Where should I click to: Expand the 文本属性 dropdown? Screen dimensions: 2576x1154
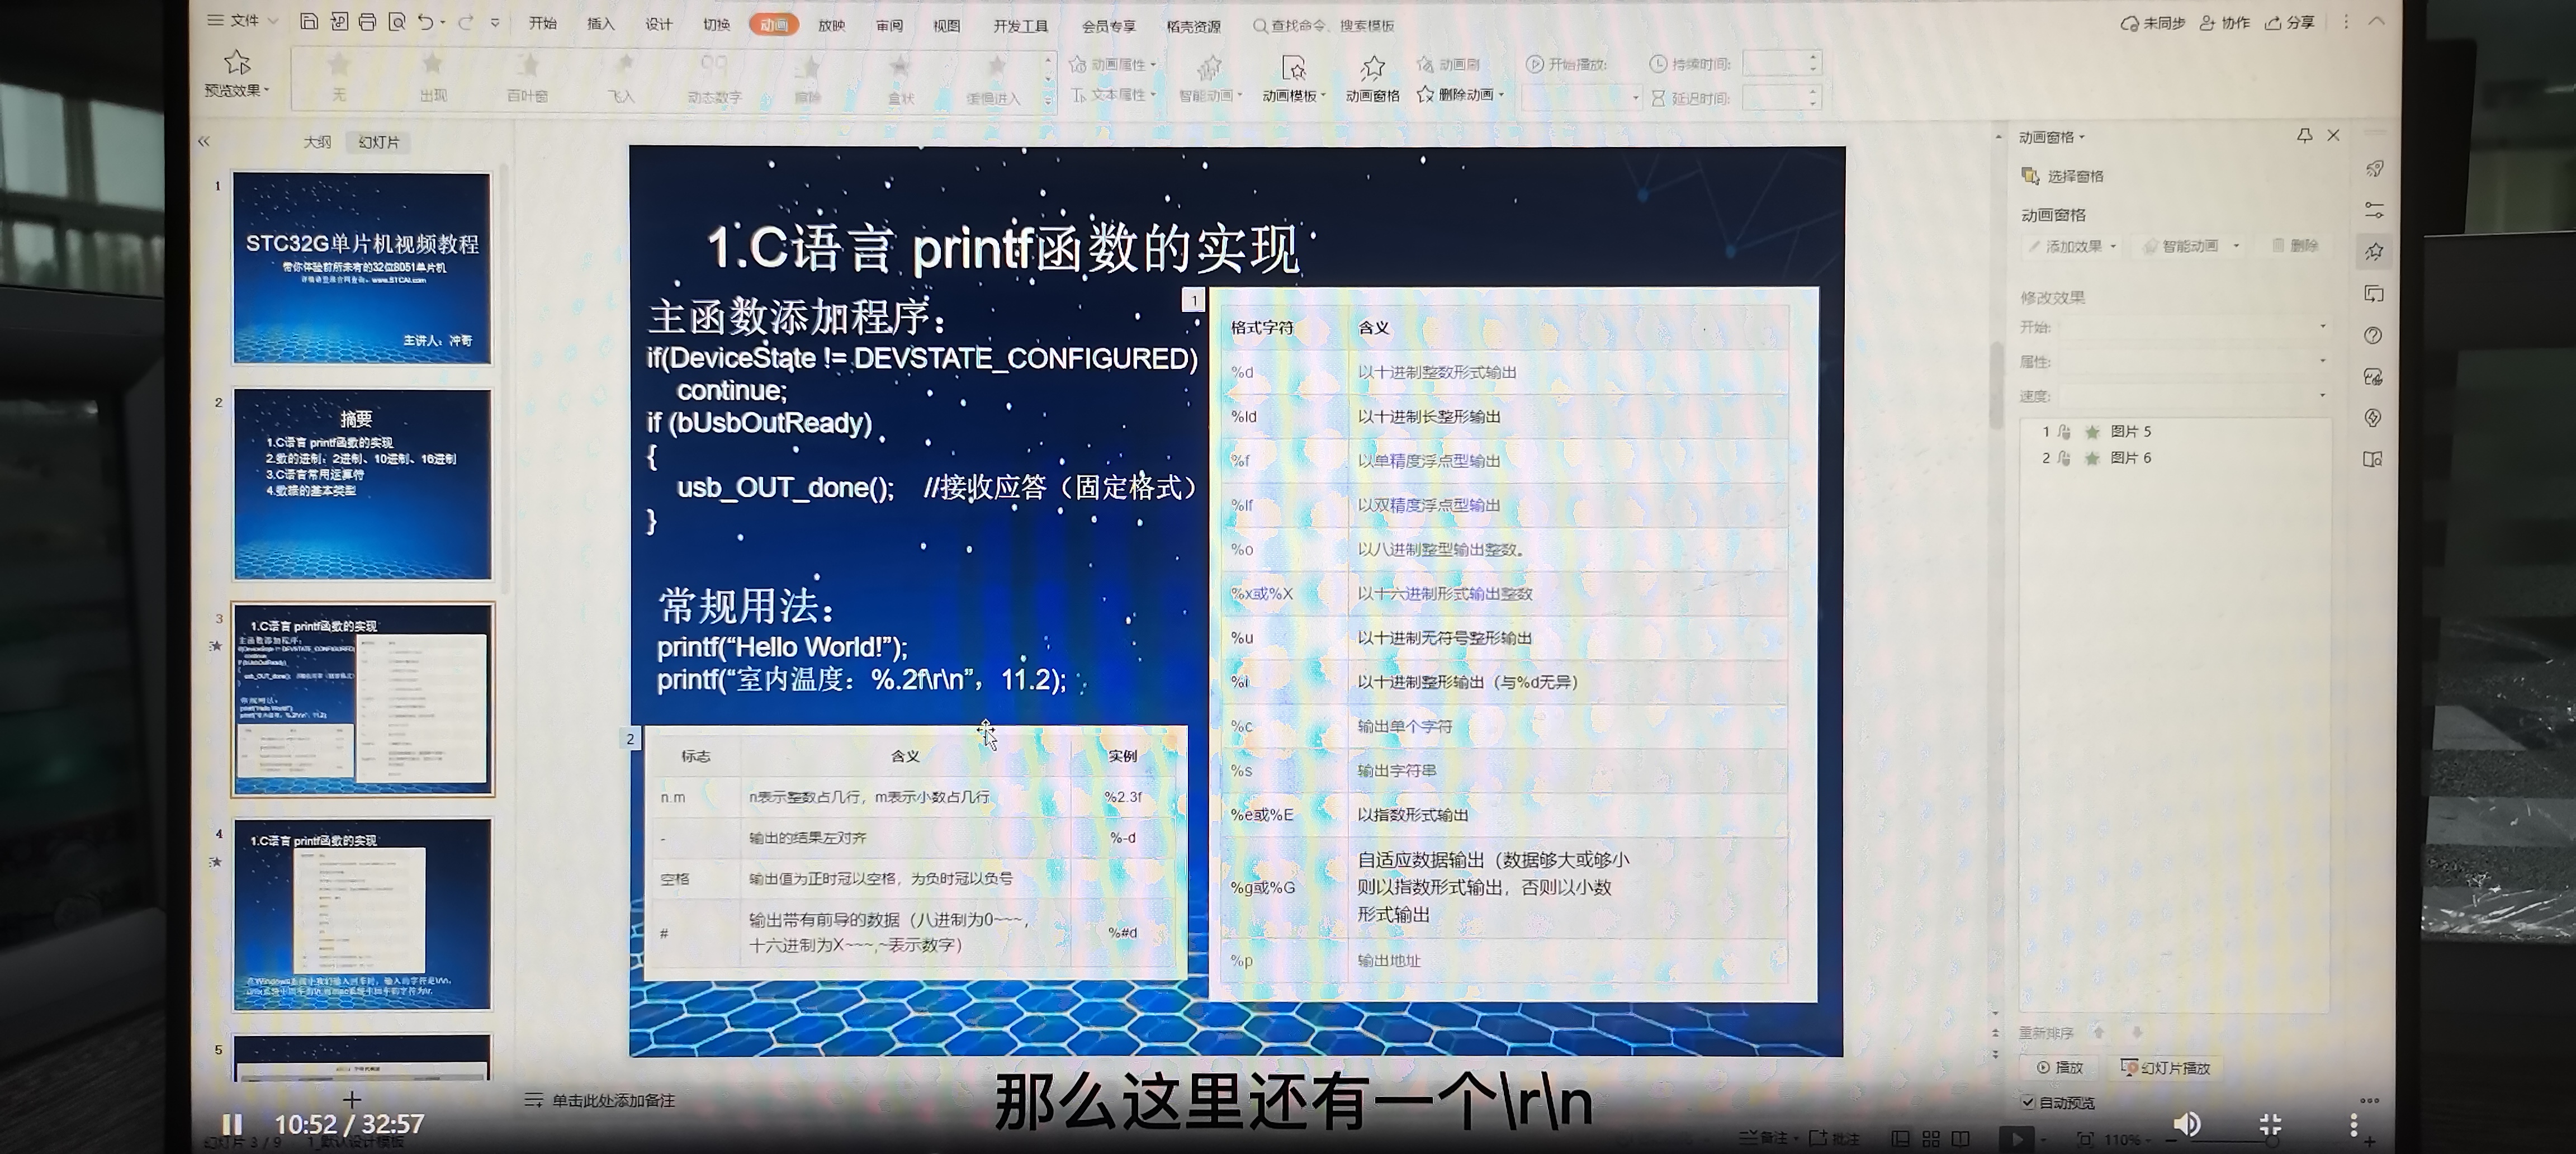point(1113,95)
